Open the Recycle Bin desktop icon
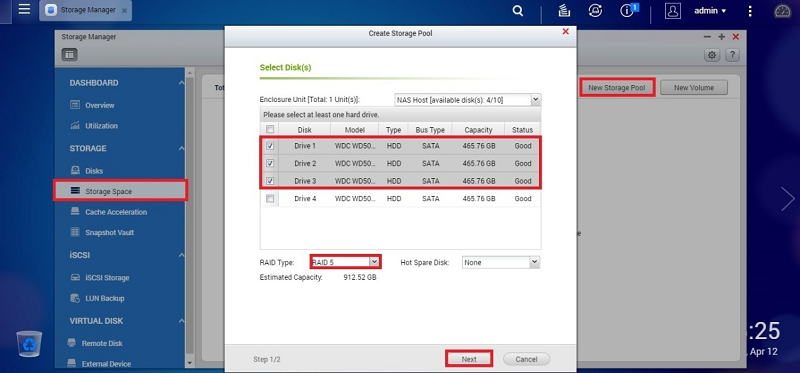This screenshot has width=800, height=373. coord(29,343)
